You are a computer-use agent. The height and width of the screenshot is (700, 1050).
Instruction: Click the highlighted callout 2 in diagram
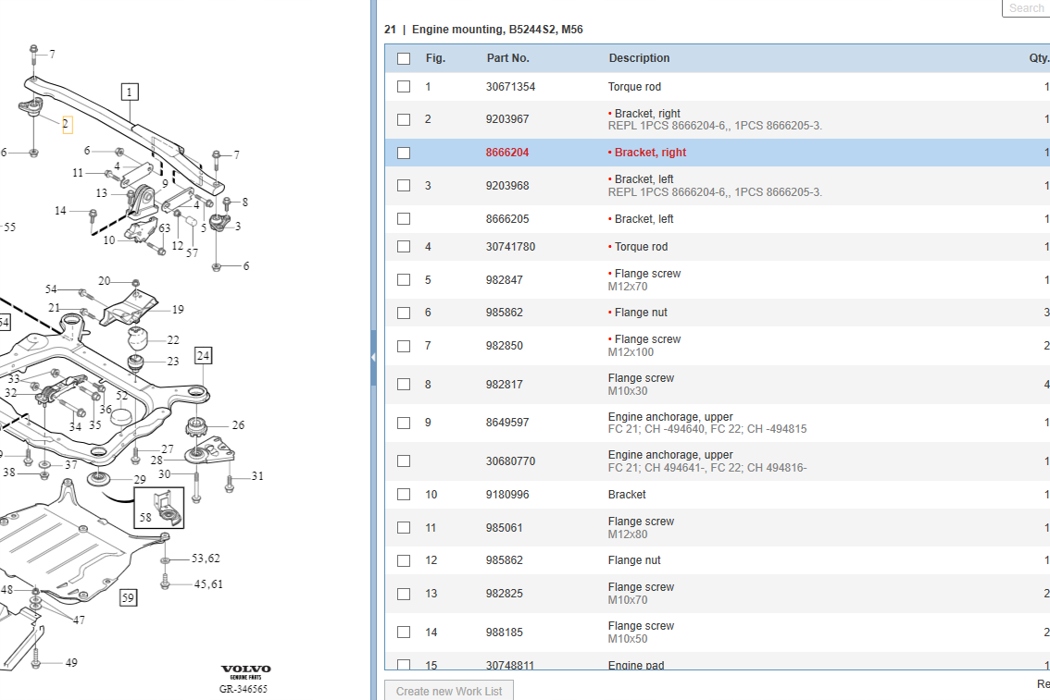66,124
